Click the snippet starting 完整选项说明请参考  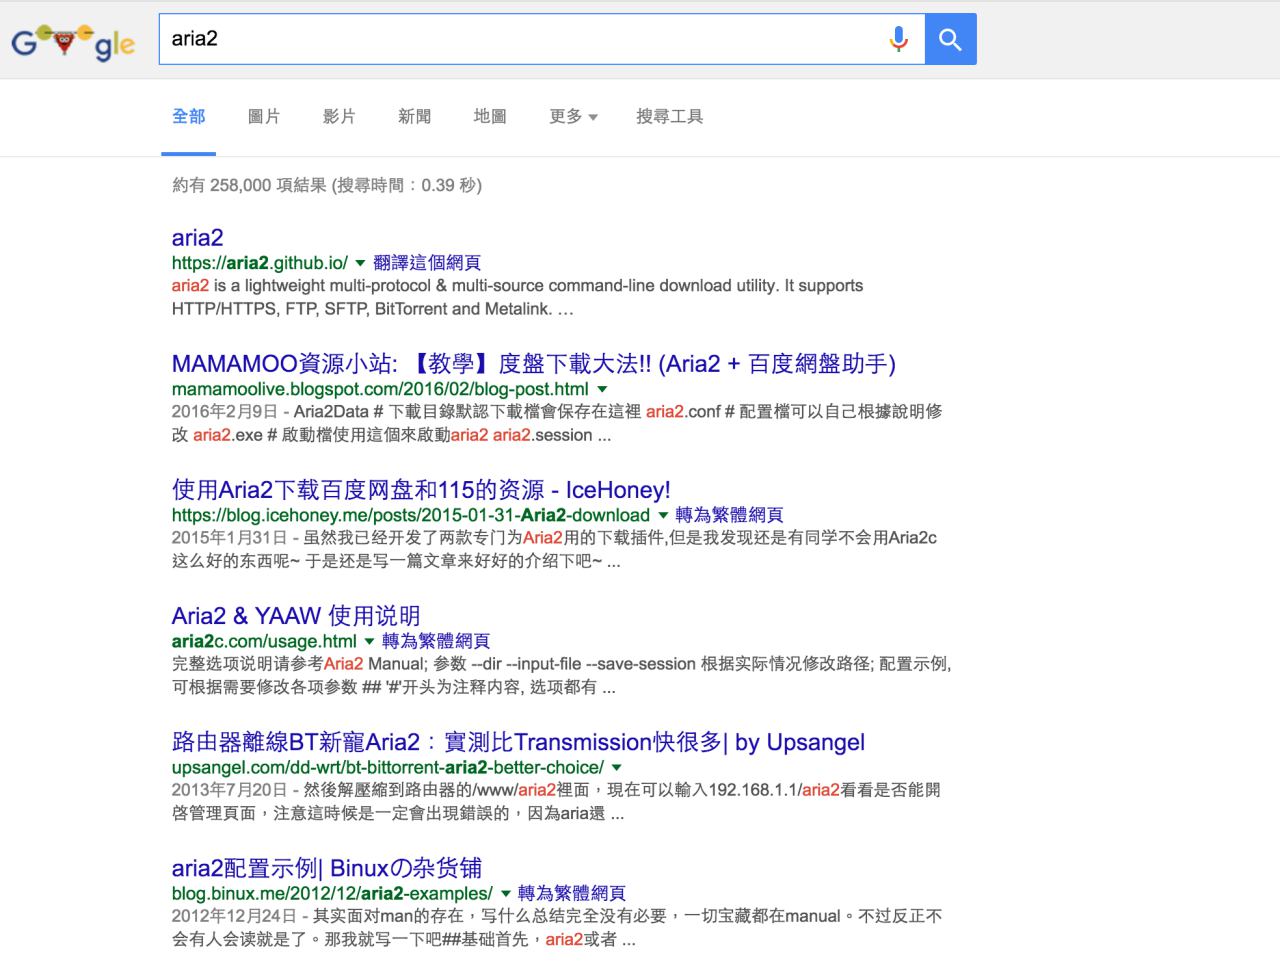point(561,675)
